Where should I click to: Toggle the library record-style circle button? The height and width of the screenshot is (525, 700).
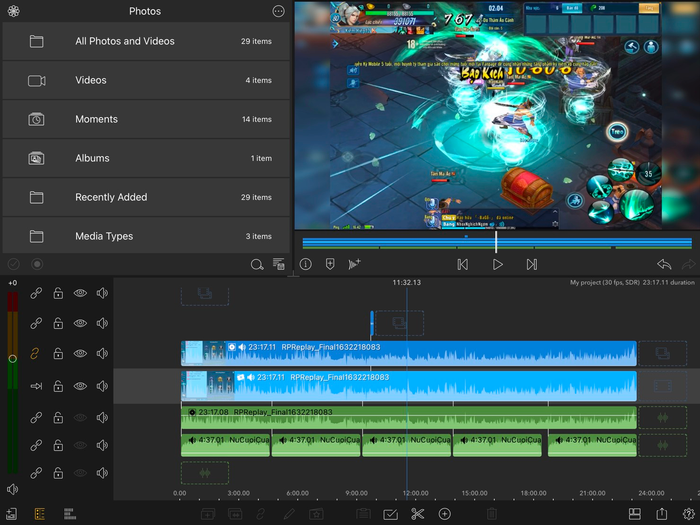coord(37,264)
